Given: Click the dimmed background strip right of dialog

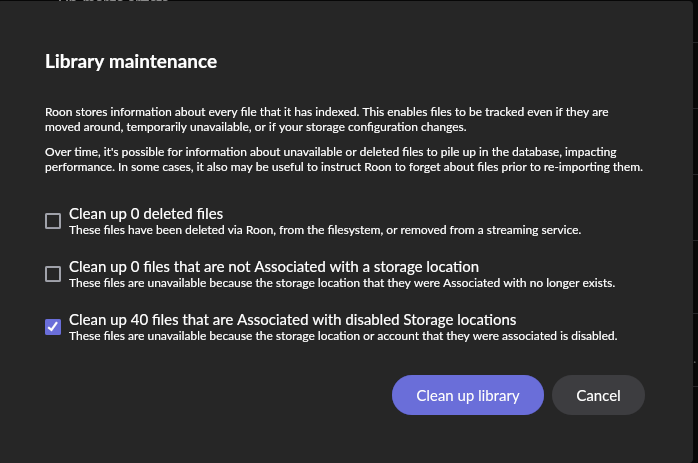Looking at the screenshot, I should (x=695, y=232).
